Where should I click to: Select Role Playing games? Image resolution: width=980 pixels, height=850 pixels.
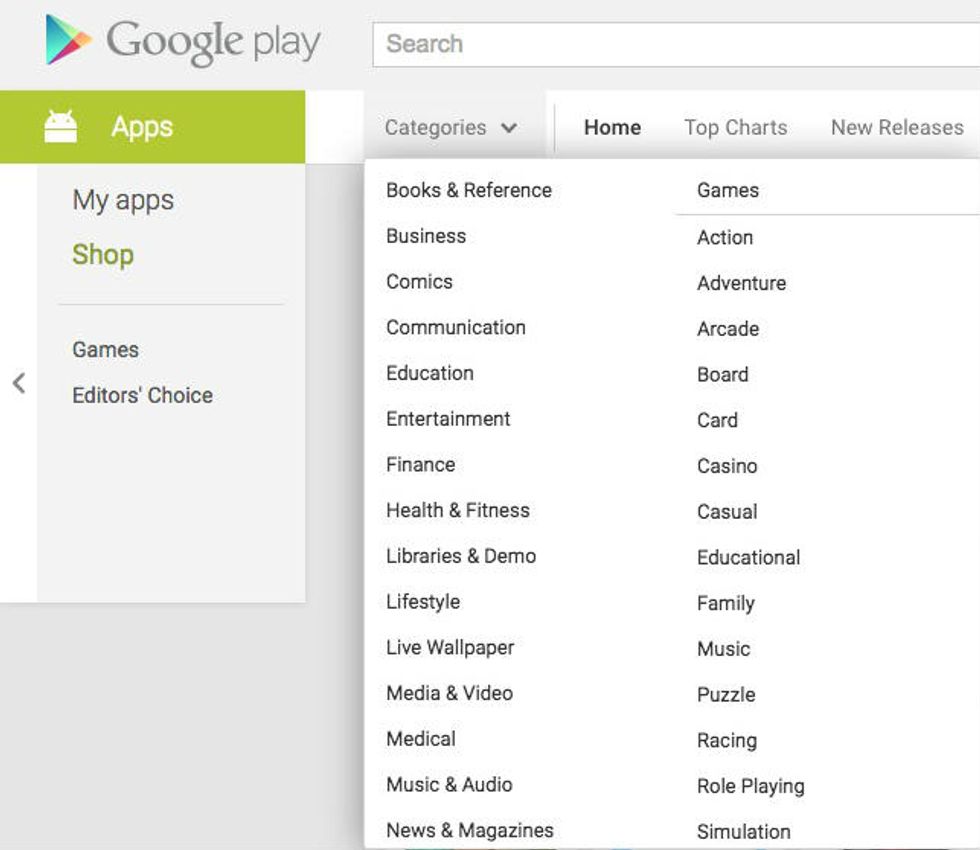tap(750, 786)
